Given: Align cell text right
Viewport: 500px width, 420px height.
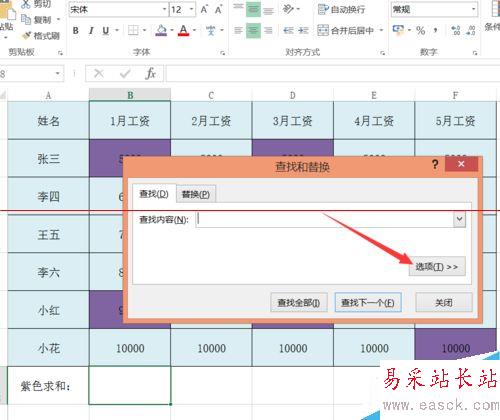Looking at the screenshot, I should [268, 31].
